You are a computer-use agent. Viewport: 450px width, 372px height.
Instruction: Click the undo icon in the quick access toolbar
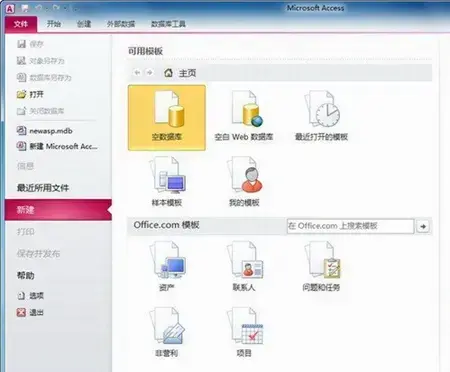click(40, 8)
